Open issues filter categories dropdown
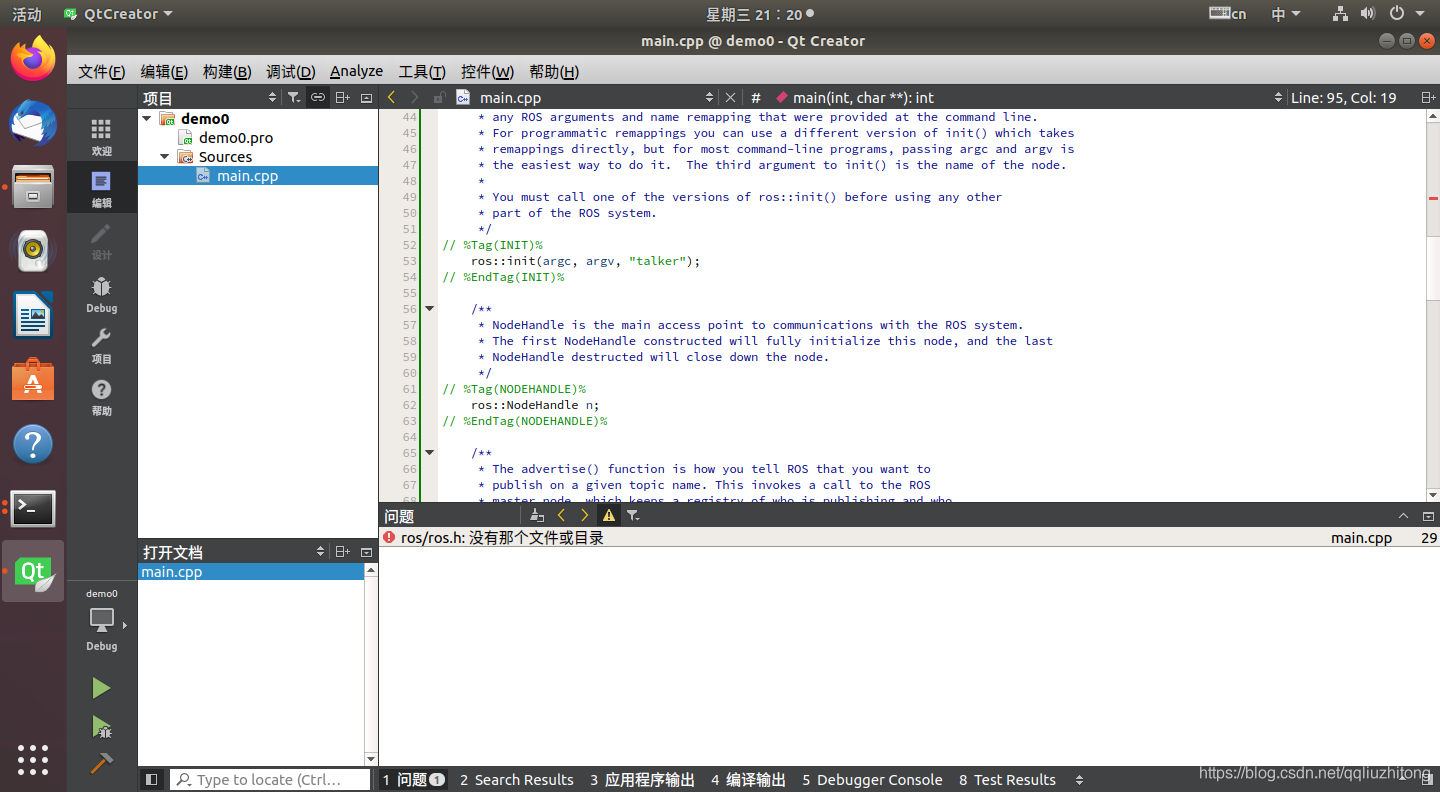Screen dimensions: 1440x792 point(633,515)
